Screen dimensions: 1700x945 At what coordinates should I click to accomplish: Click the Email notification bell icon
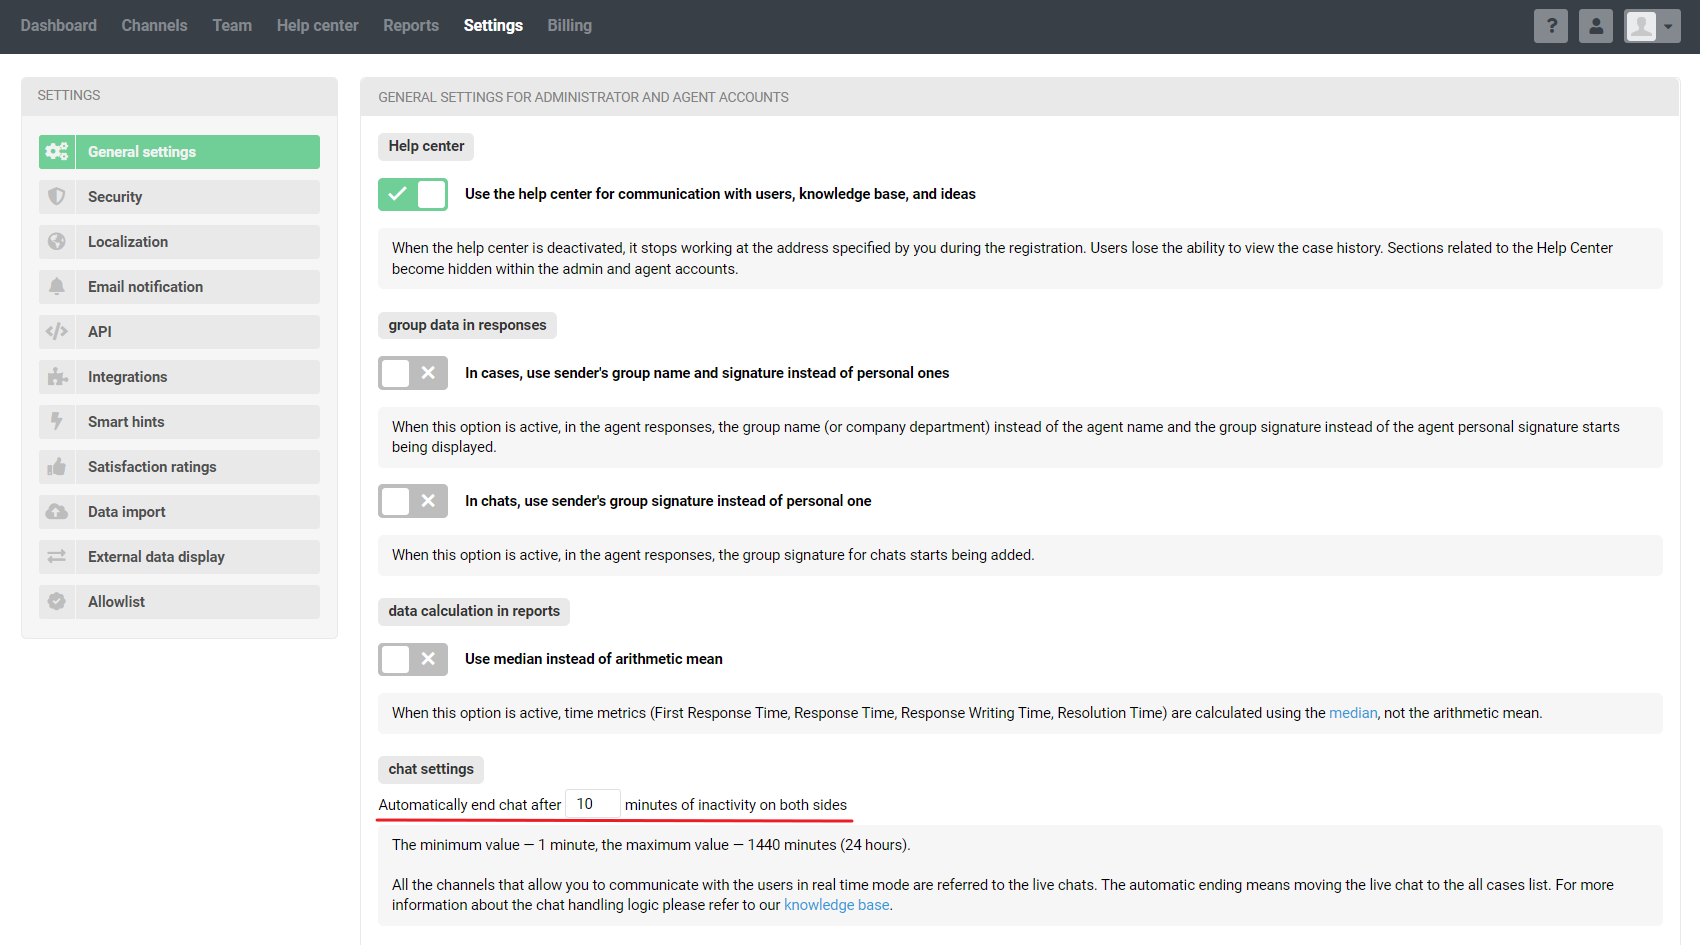click(57, 287)
